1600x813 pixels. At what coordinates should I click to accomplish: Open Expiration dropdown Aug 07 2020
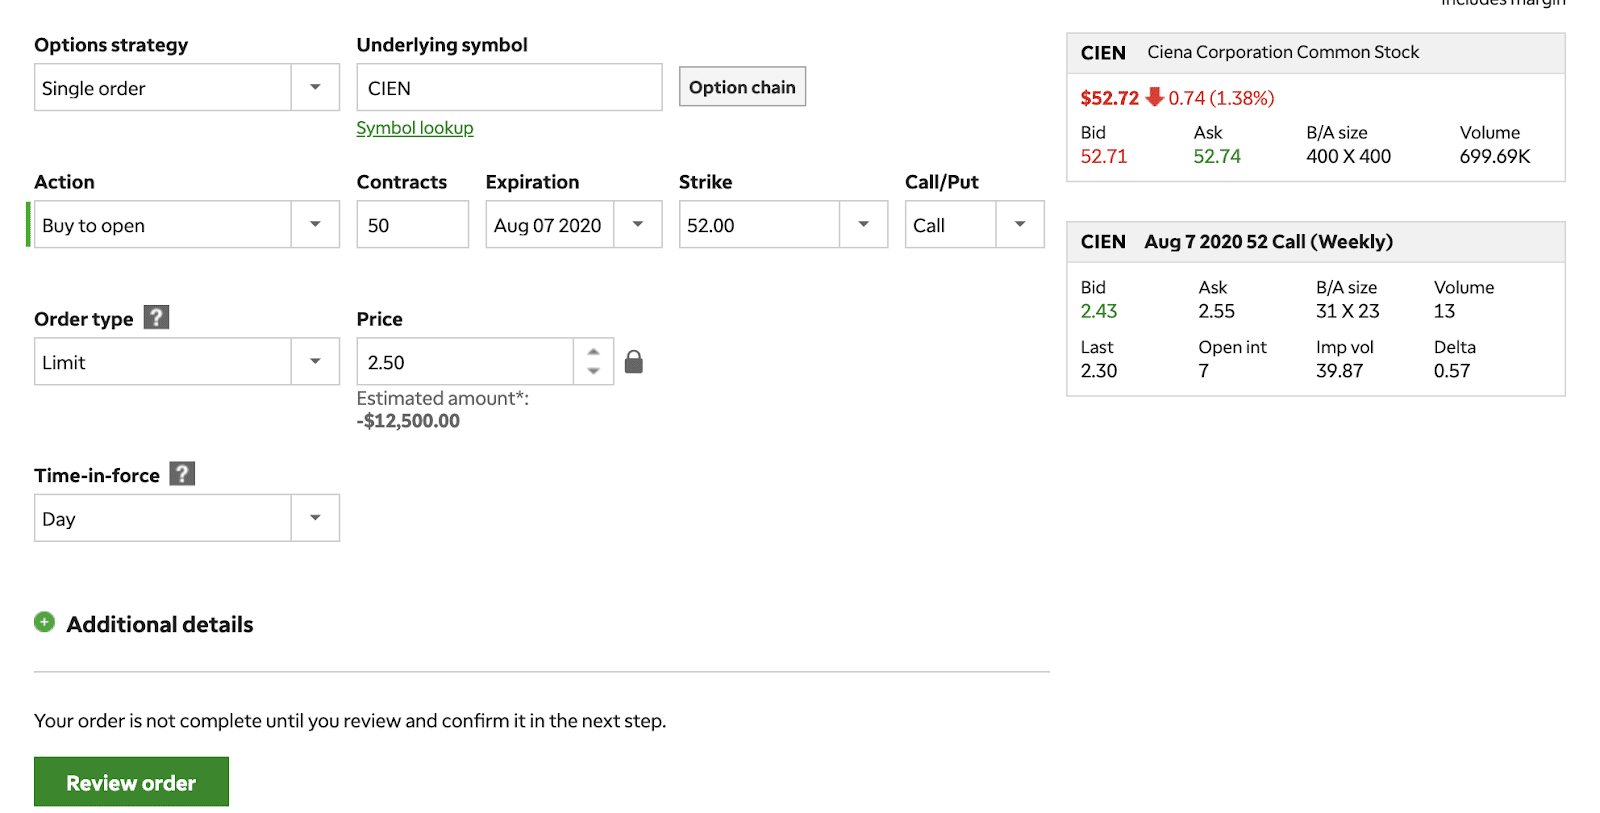point(574,224)
